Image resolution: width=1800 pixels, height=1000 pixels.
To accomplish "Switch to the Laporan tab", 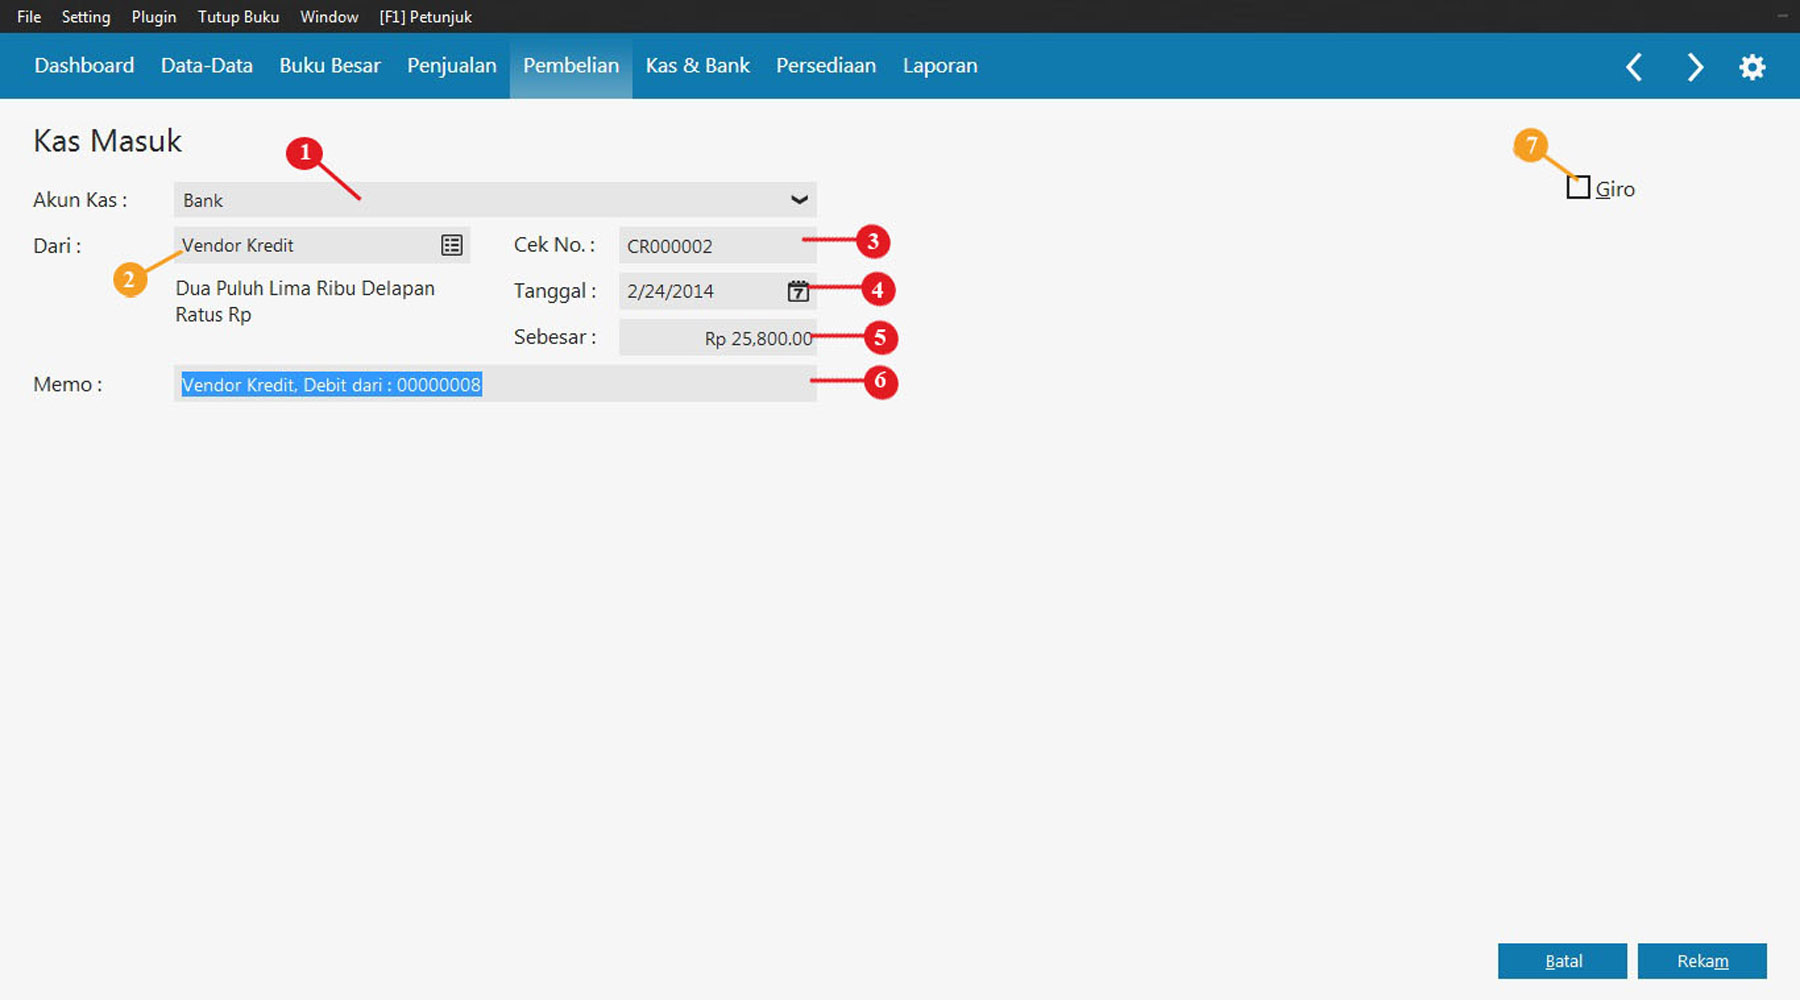I will click(x=940, y=66).
